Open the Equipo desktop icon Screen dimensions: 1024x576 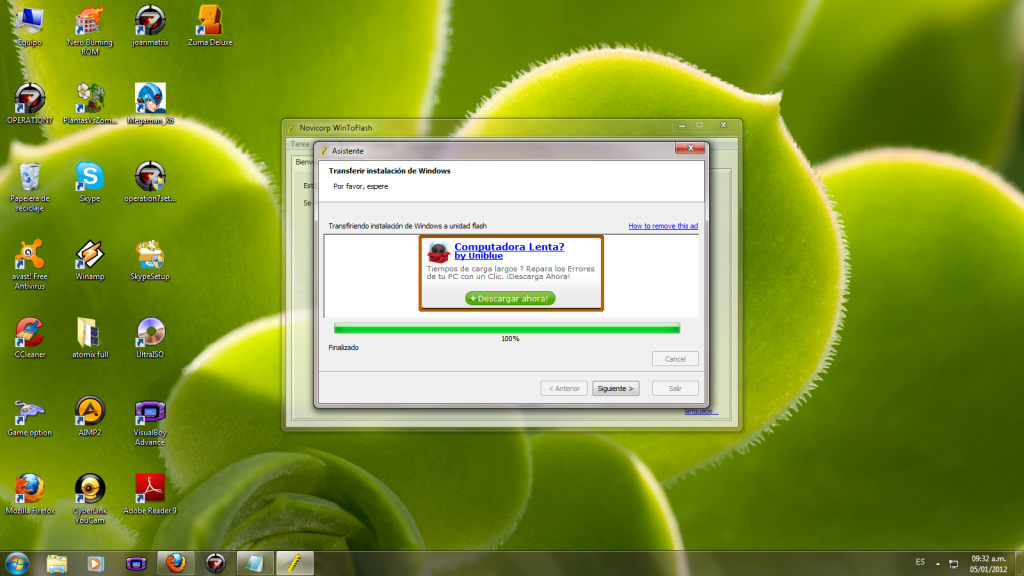(x=29, y=26)
